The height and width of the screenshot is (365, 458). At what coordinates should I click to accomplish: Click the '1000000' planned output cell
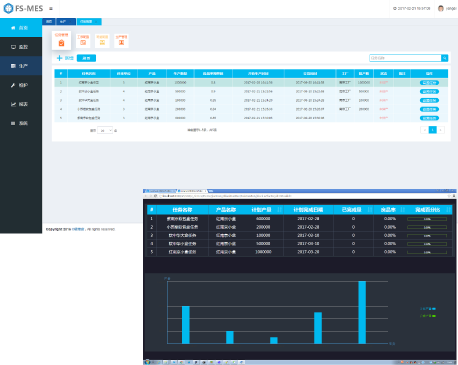coord(263,252)
